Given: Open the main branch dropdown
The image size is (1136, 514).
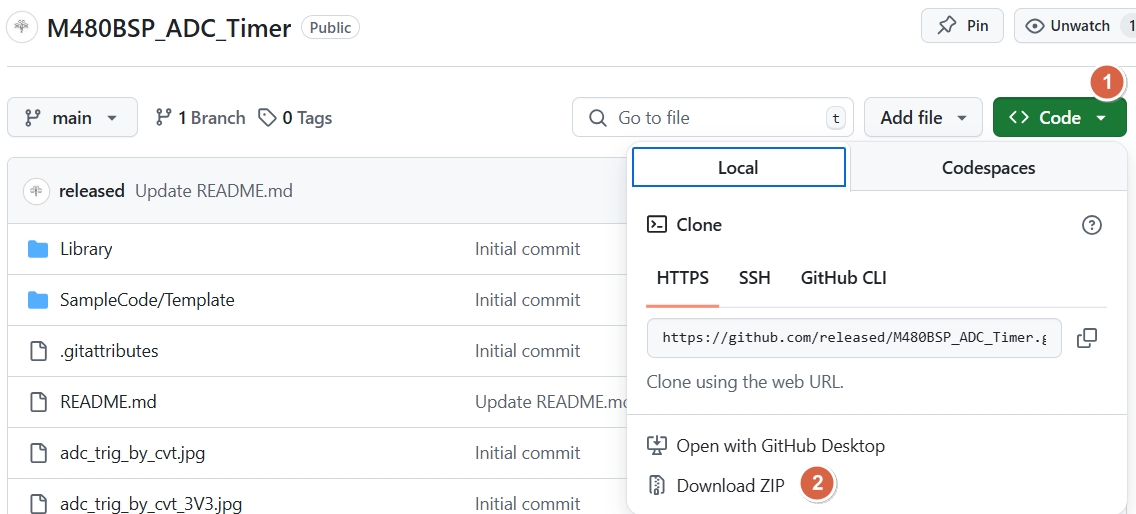Looking at the screenshot, I should coord(72,117).
